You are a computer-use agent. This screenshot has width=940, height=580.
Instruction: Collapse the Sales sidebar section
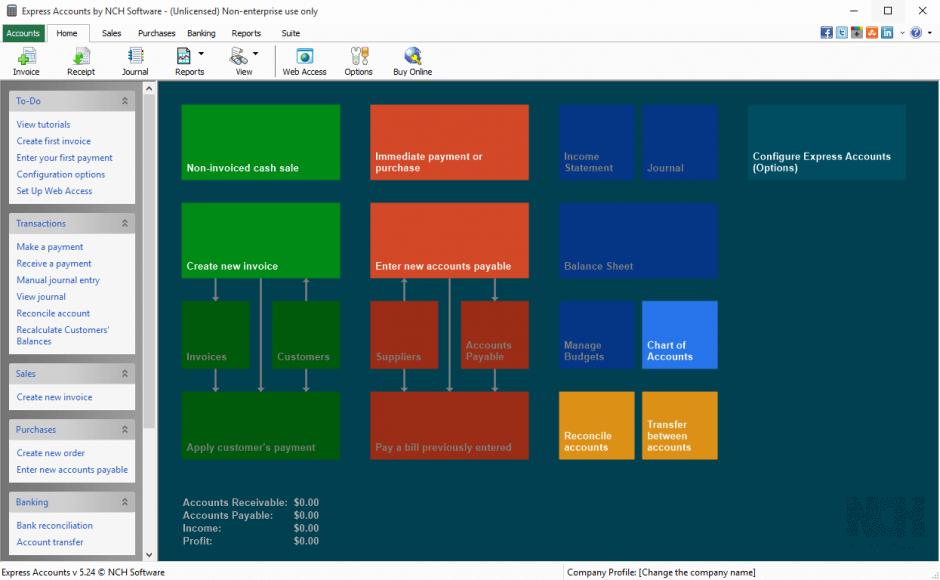(125, 374)
